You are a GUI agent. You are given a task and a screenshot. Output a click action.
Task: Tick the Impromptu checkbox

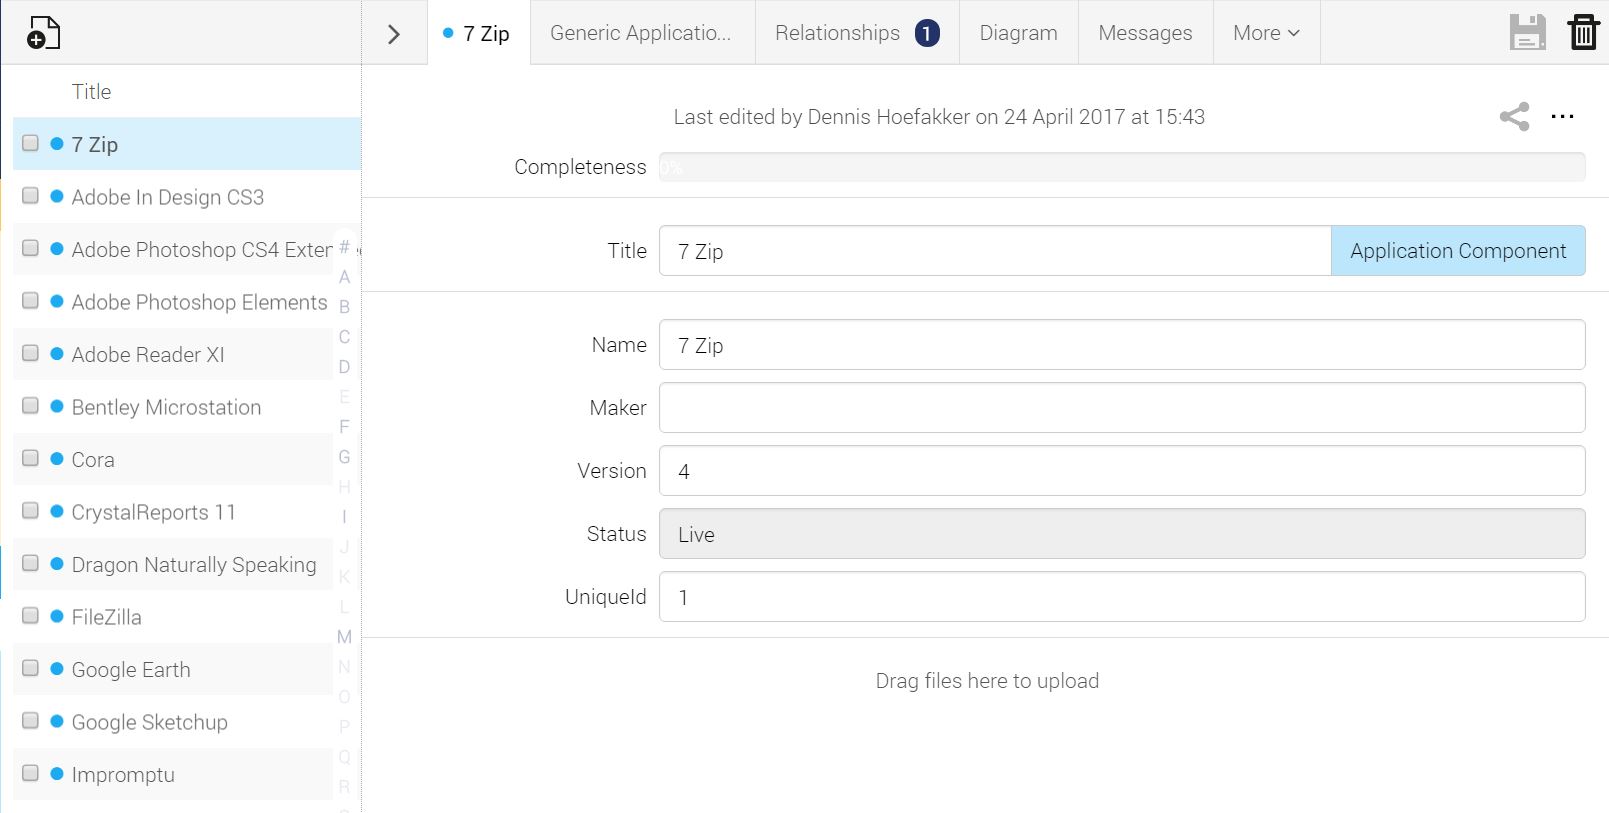point(31,773)
